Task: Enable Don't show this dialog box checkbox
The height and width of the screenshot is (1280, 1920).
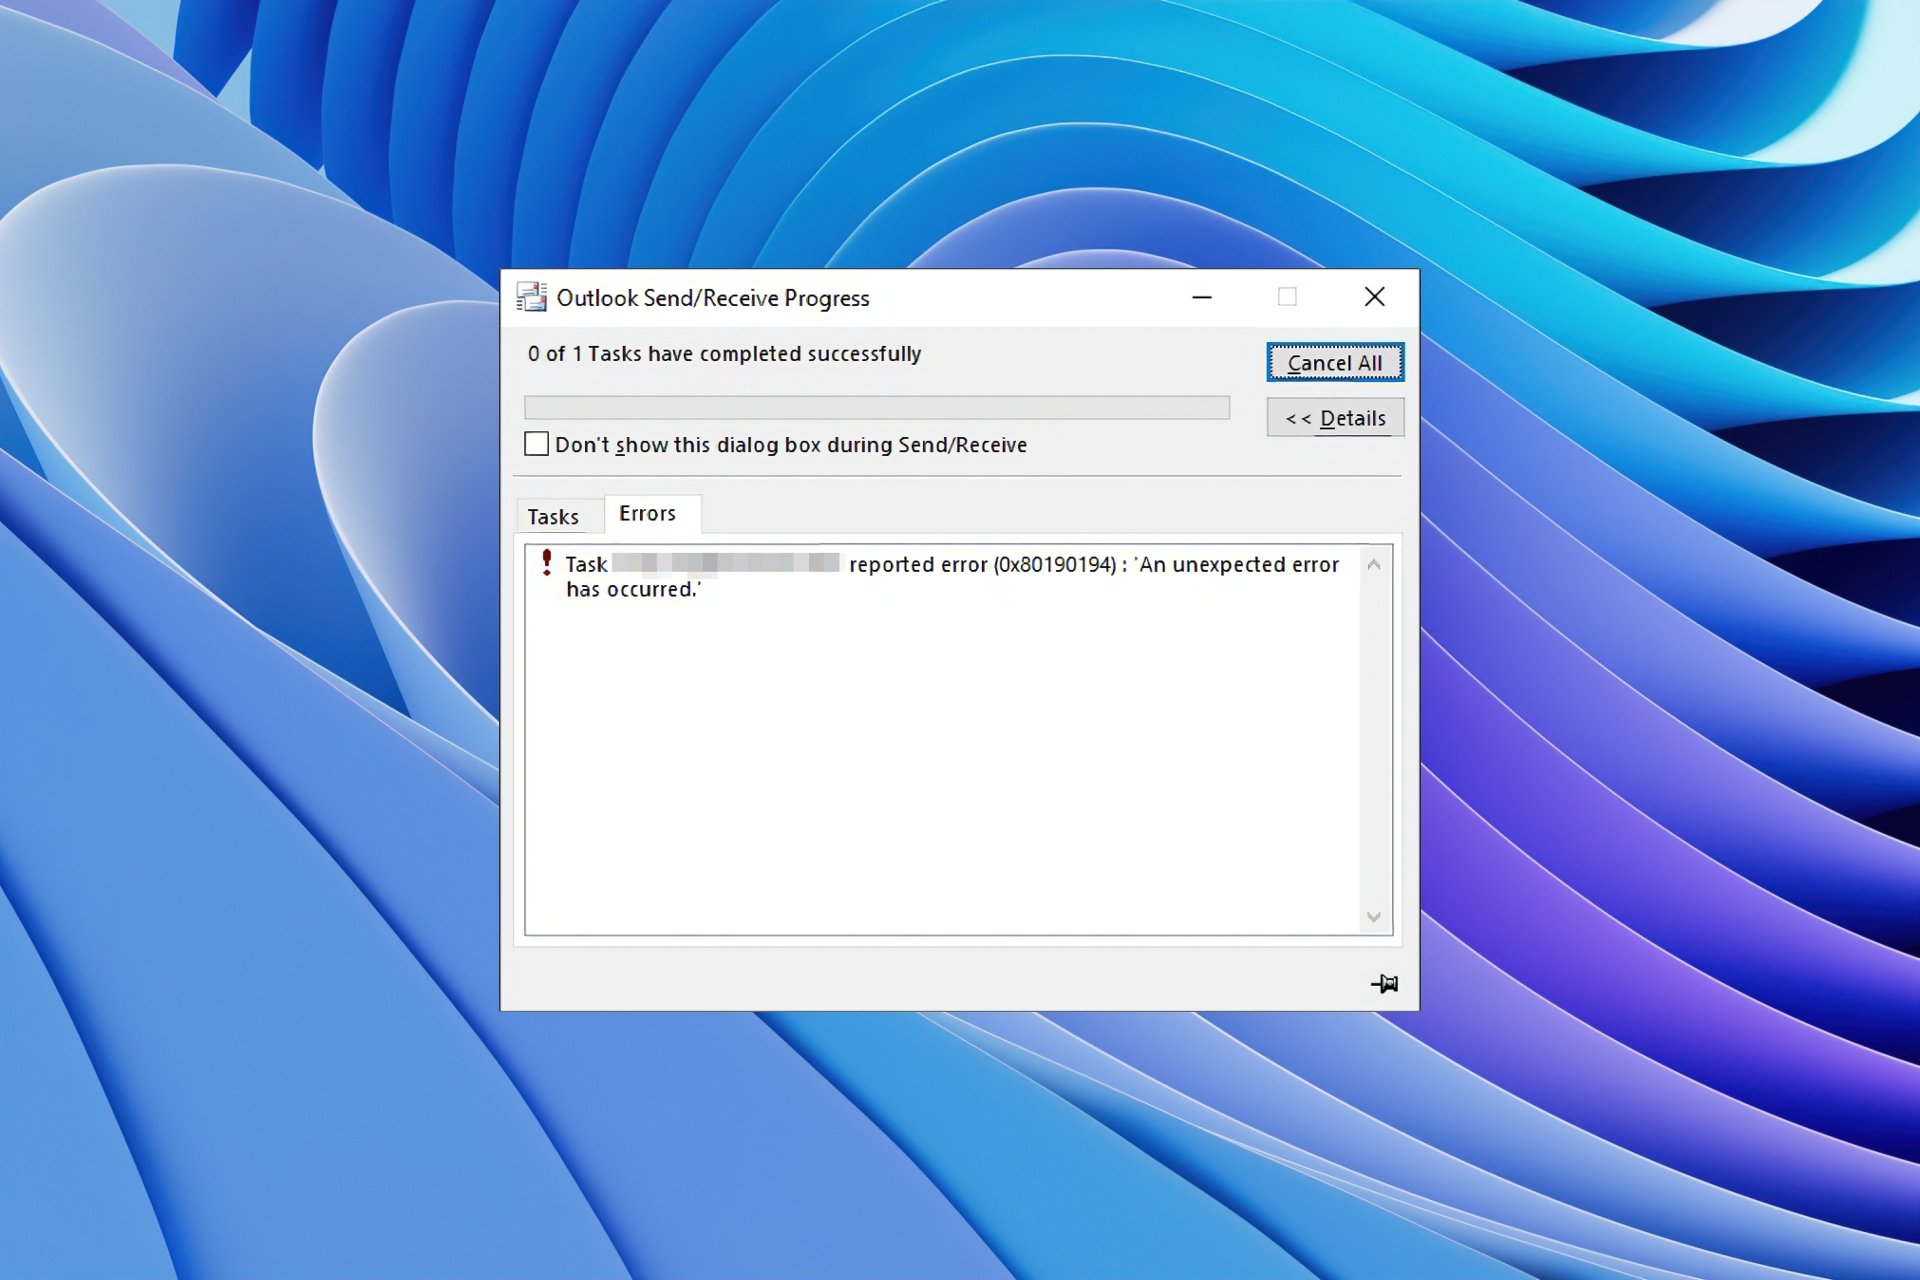Action: coord(536,444)
